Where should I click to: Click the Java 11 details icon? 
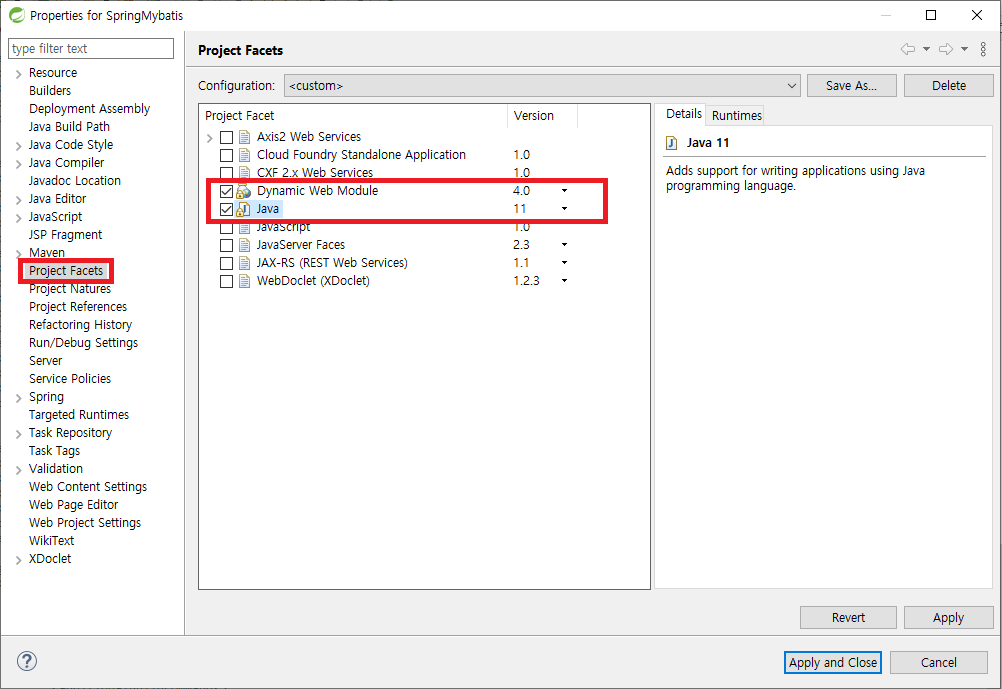point(672,143)
